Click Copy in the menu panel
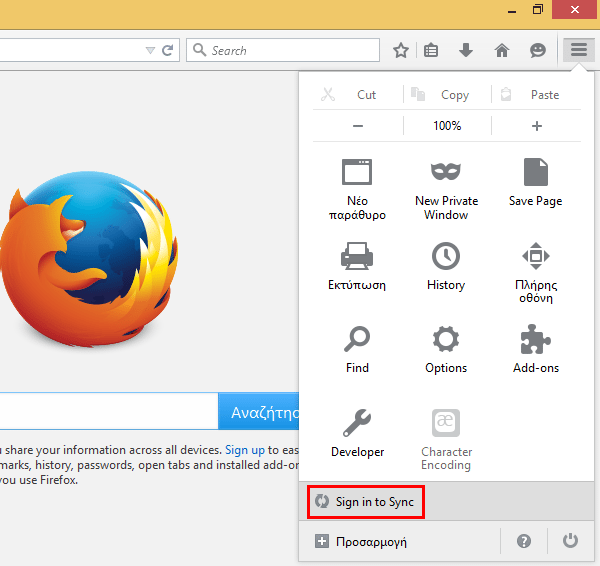This screenshot has width=600, height=566. (x=447, y=95)
